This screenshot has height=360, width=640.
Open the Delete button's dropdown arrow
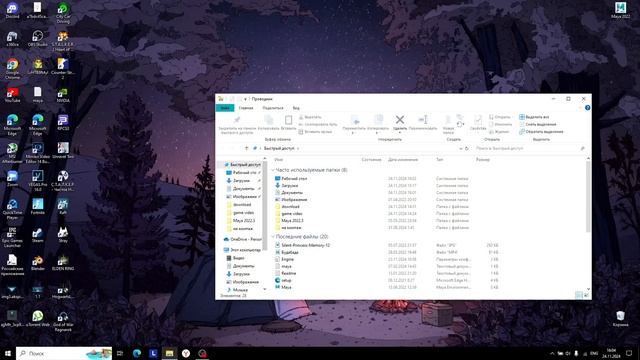pyautogui.click(x=400, y=133)
